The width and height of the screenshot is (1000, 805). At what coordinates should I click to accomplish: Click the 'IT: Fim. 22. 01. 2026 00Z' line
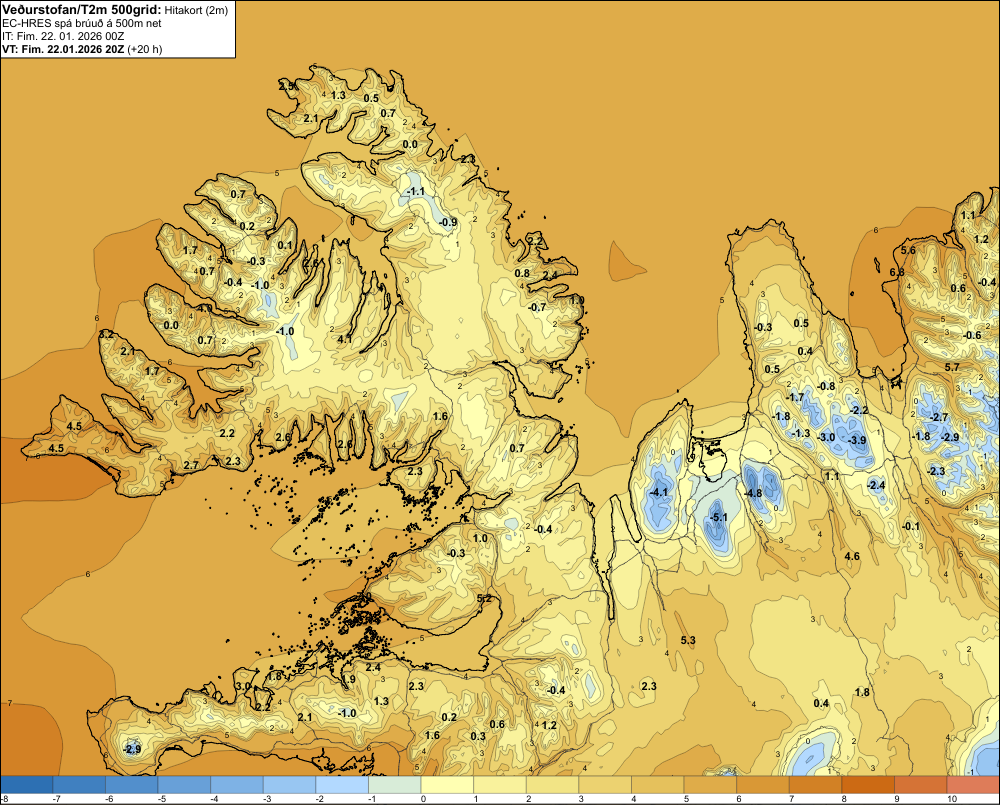point(63,36)
